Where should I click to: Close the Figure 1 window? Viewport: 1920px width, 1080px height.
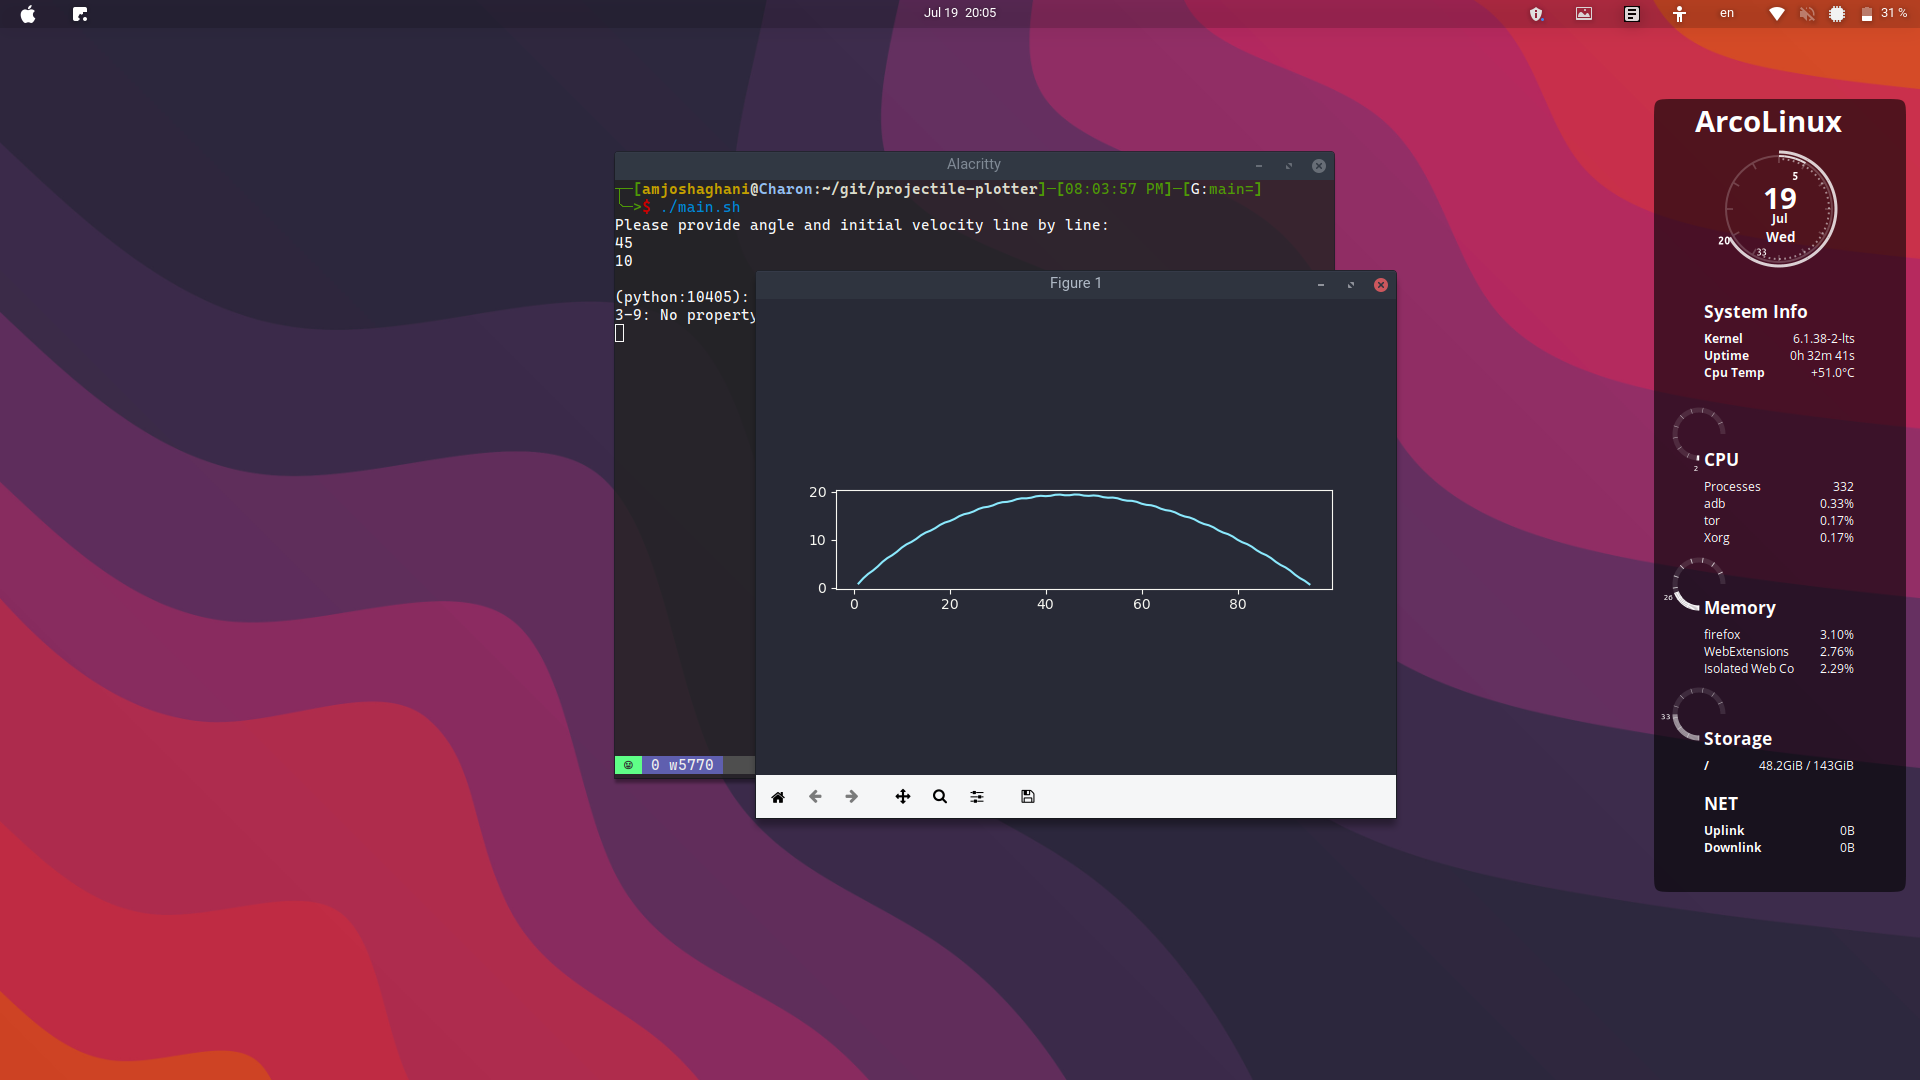tap(1381, 285)
